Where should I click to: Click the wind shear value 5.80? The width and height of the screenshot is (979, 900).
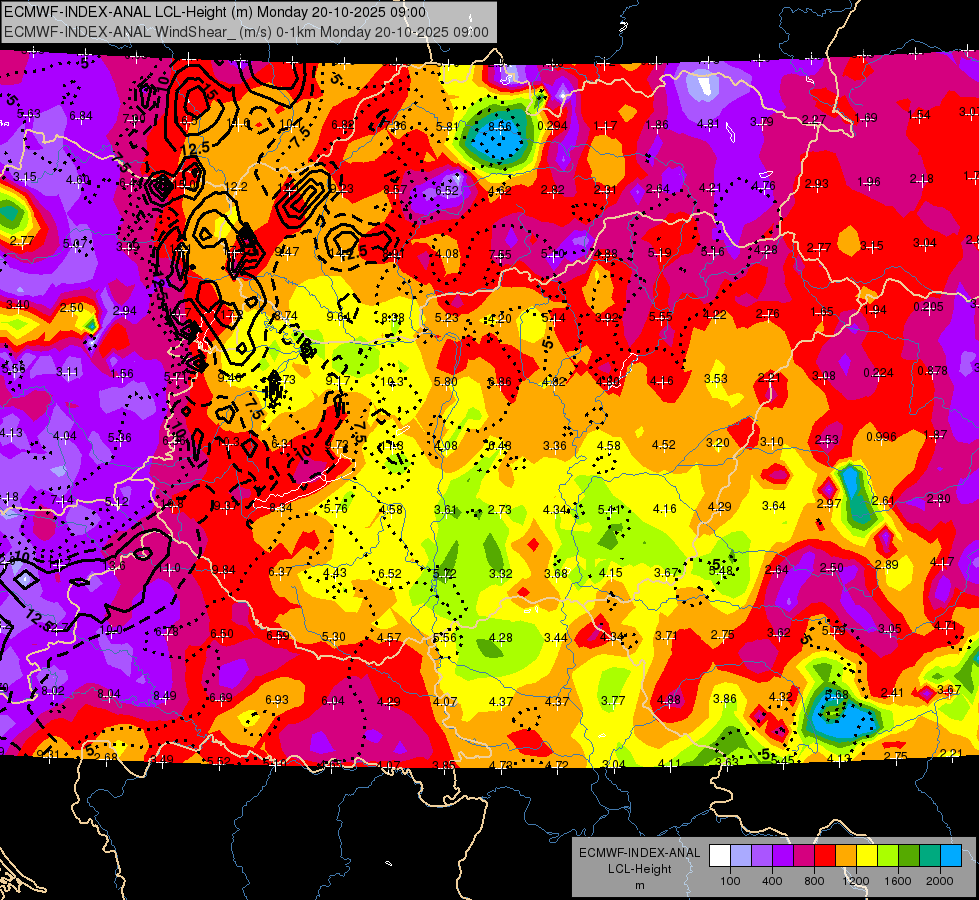(x=446, y=381)
